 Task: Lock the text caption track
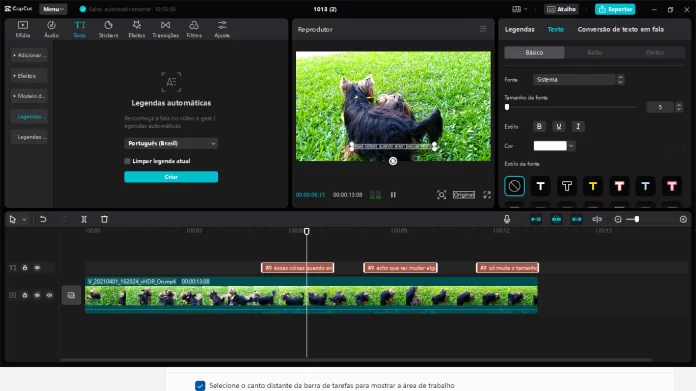click(x=25, y=268)
